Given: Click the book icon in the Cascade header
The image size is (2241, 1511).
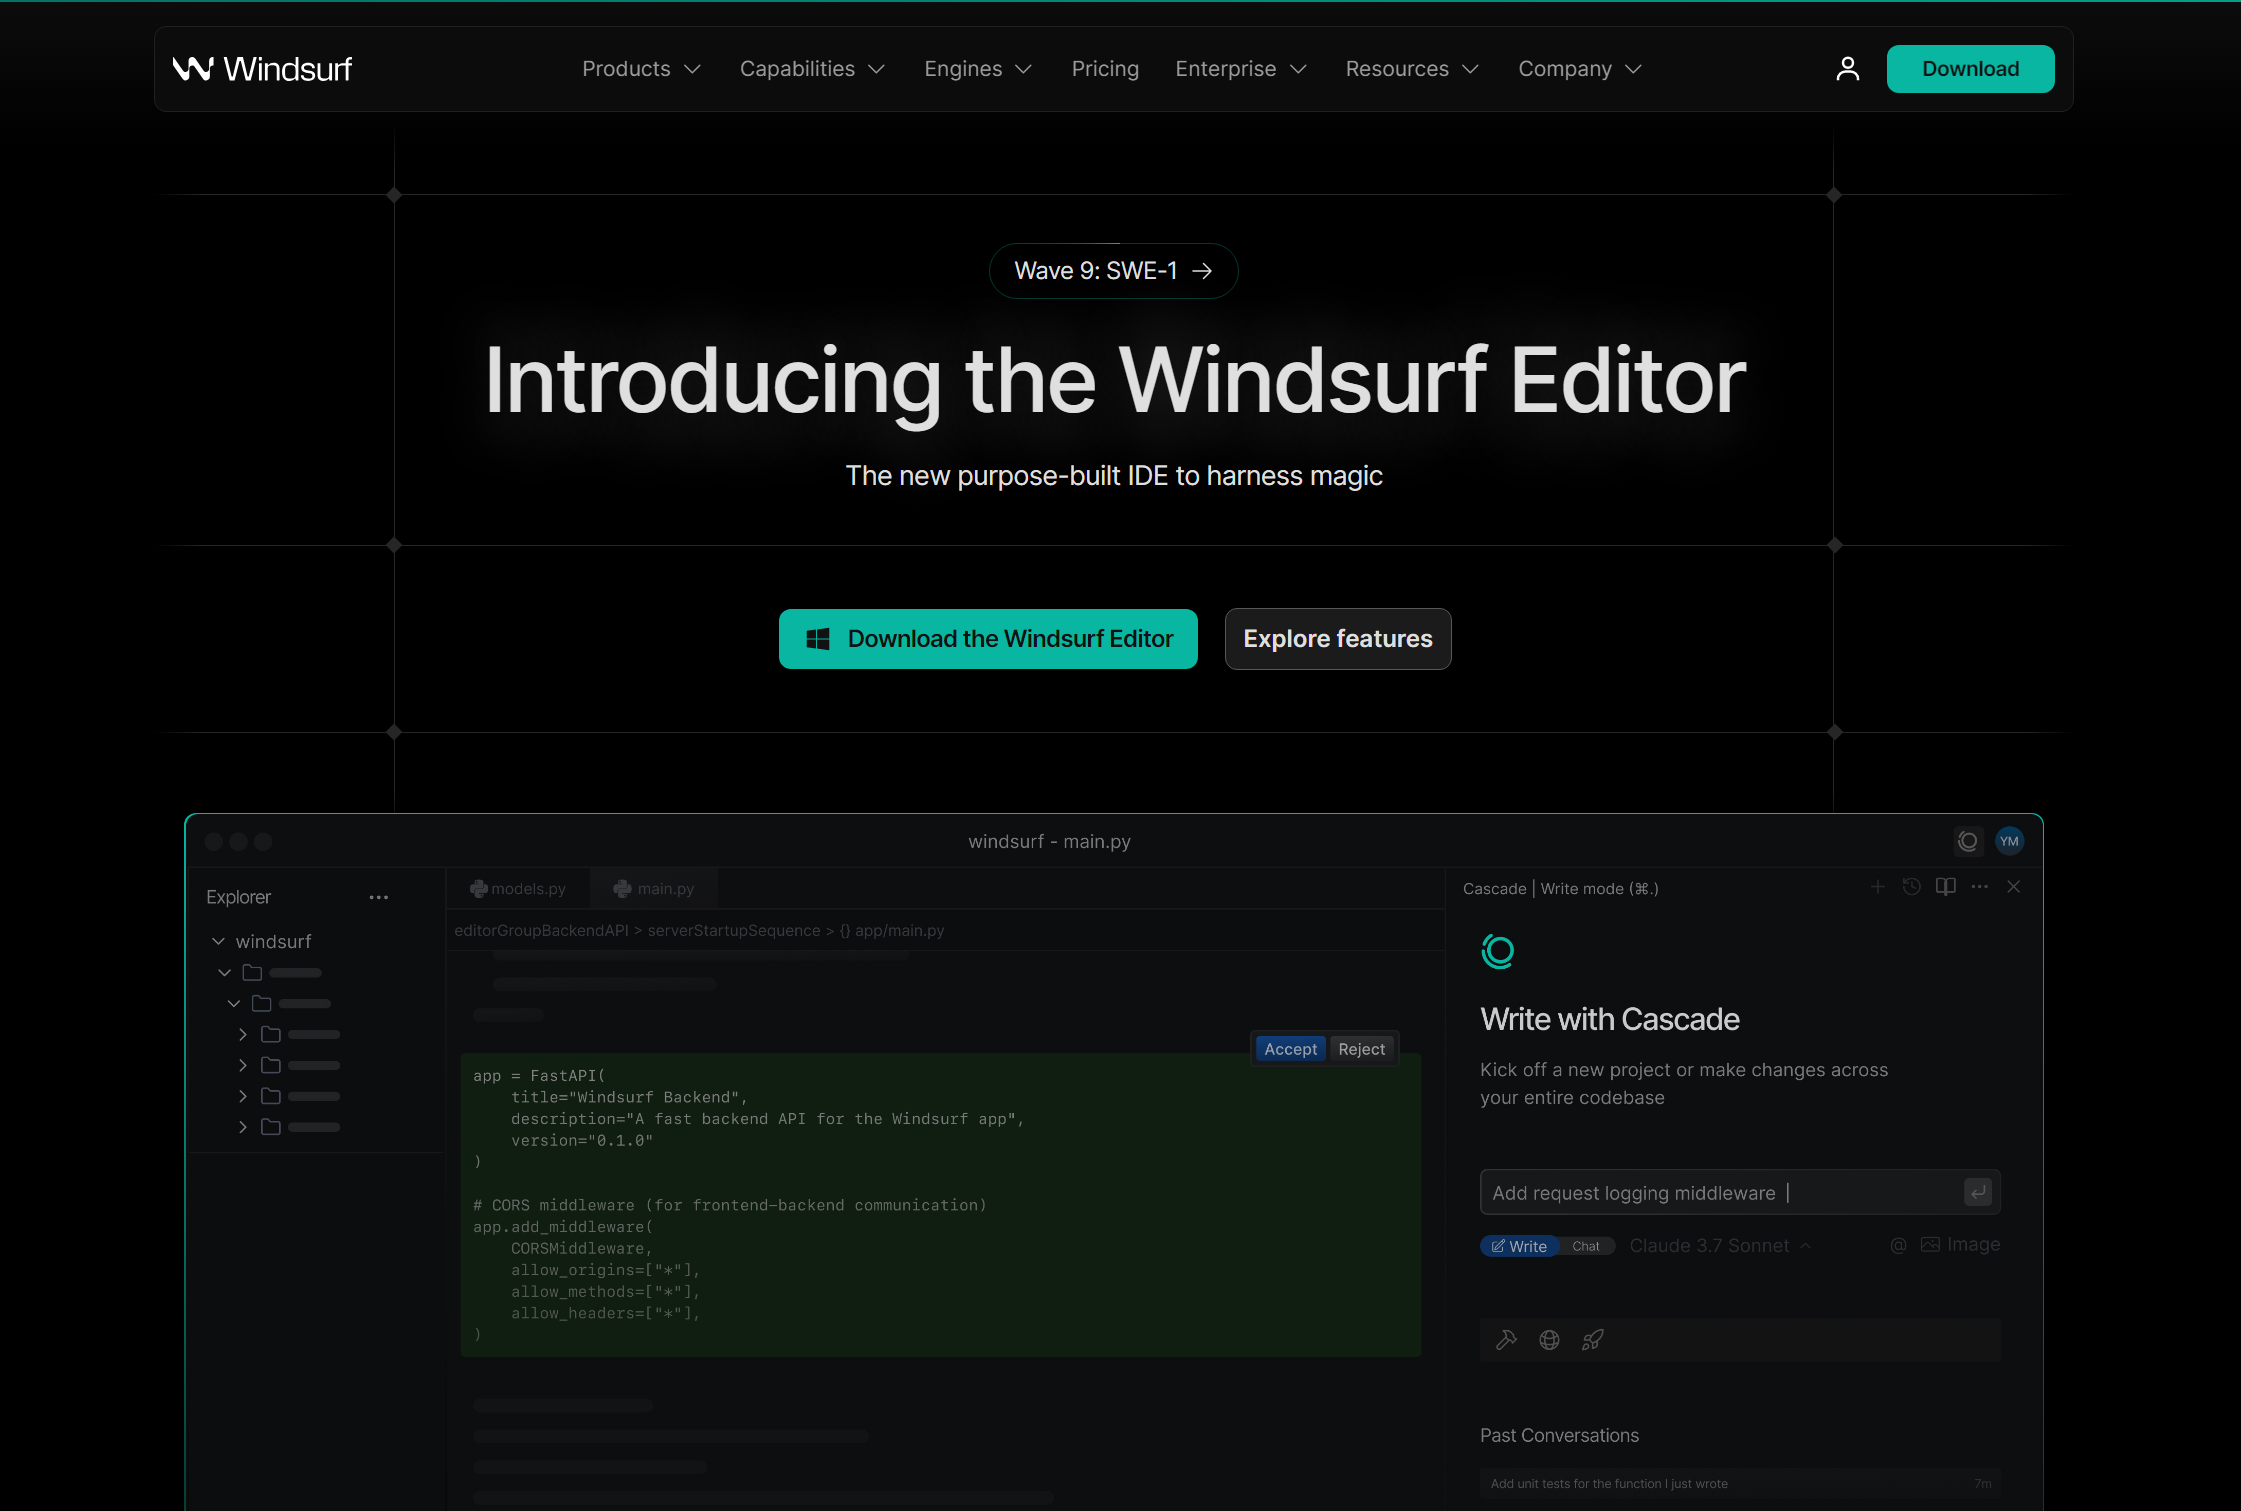Looking at the screenshot, I should coord(1946,887).
